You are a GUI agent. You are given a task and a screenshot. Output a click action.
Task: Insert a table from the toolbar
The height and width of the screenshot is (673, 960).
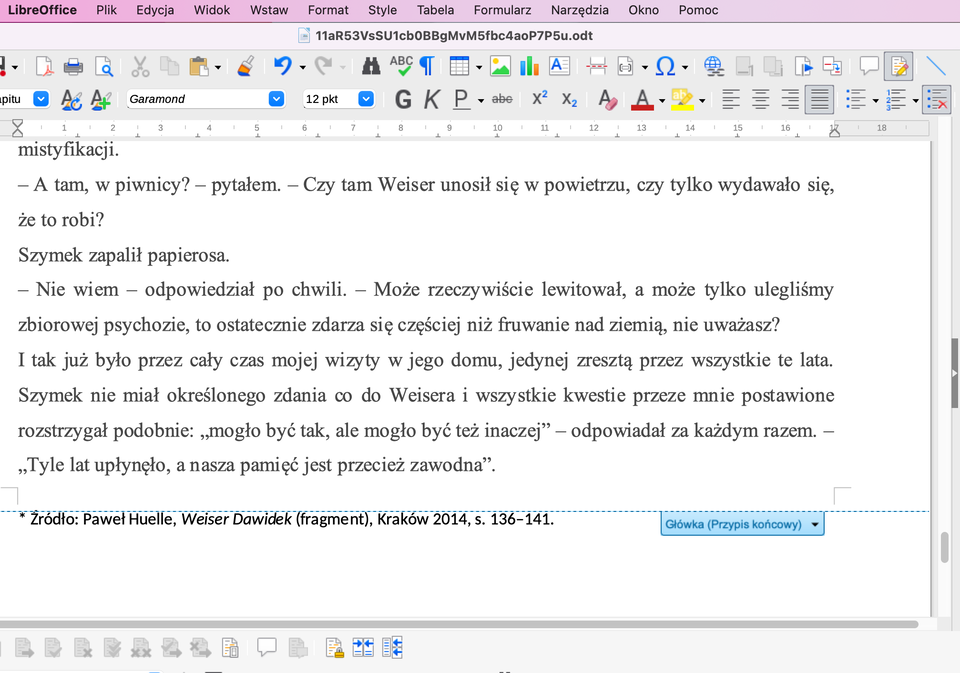click(x=458, y=65)
